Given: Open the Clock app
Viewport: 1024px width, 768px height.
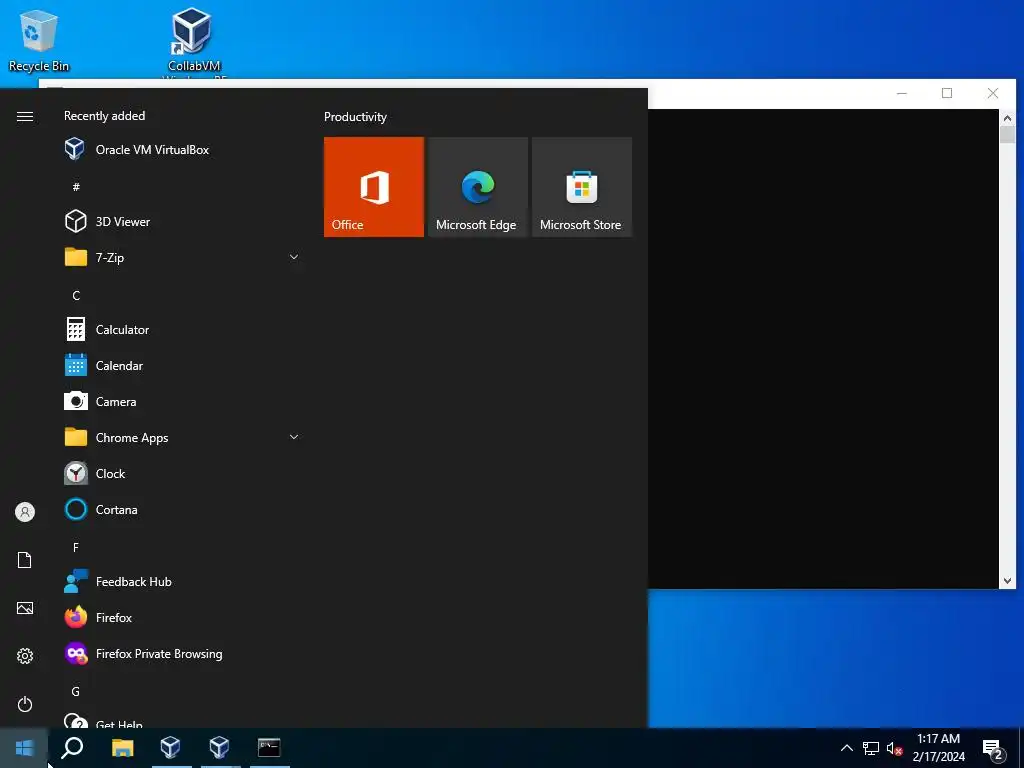Looking at the screenshot, I should (183, 473).
